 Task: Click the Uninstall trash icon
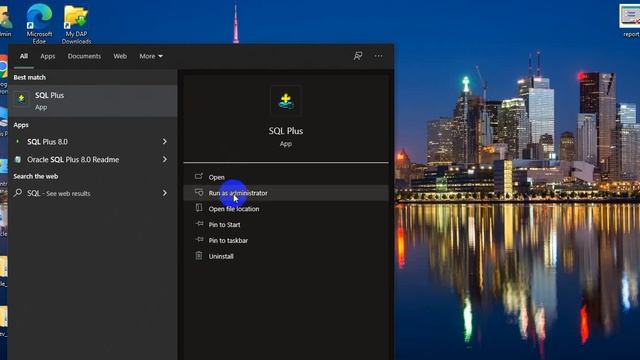[199, 256]
